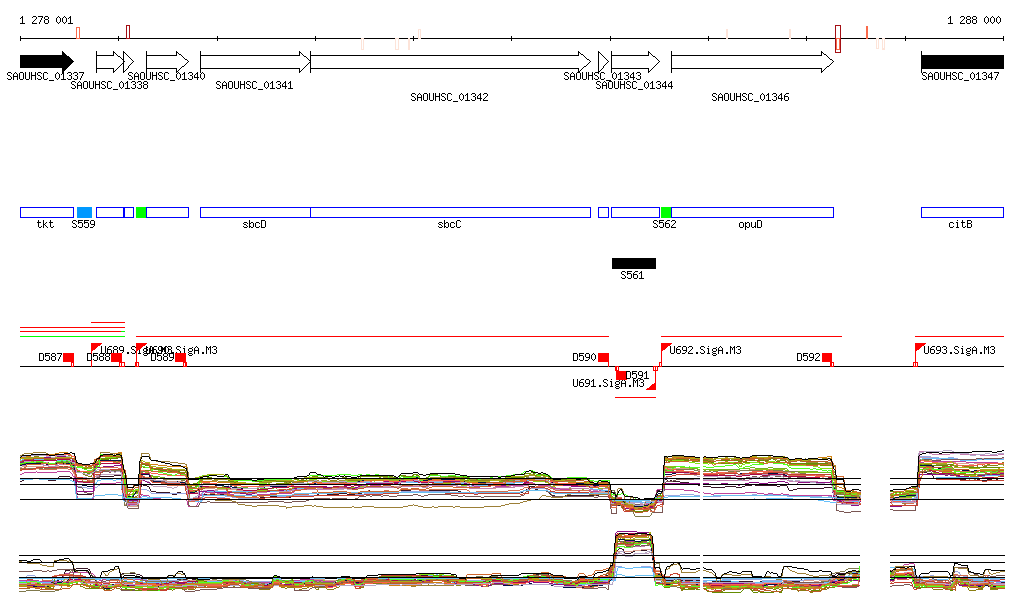Click the D590 red terminator marker

tap(603, 358)
